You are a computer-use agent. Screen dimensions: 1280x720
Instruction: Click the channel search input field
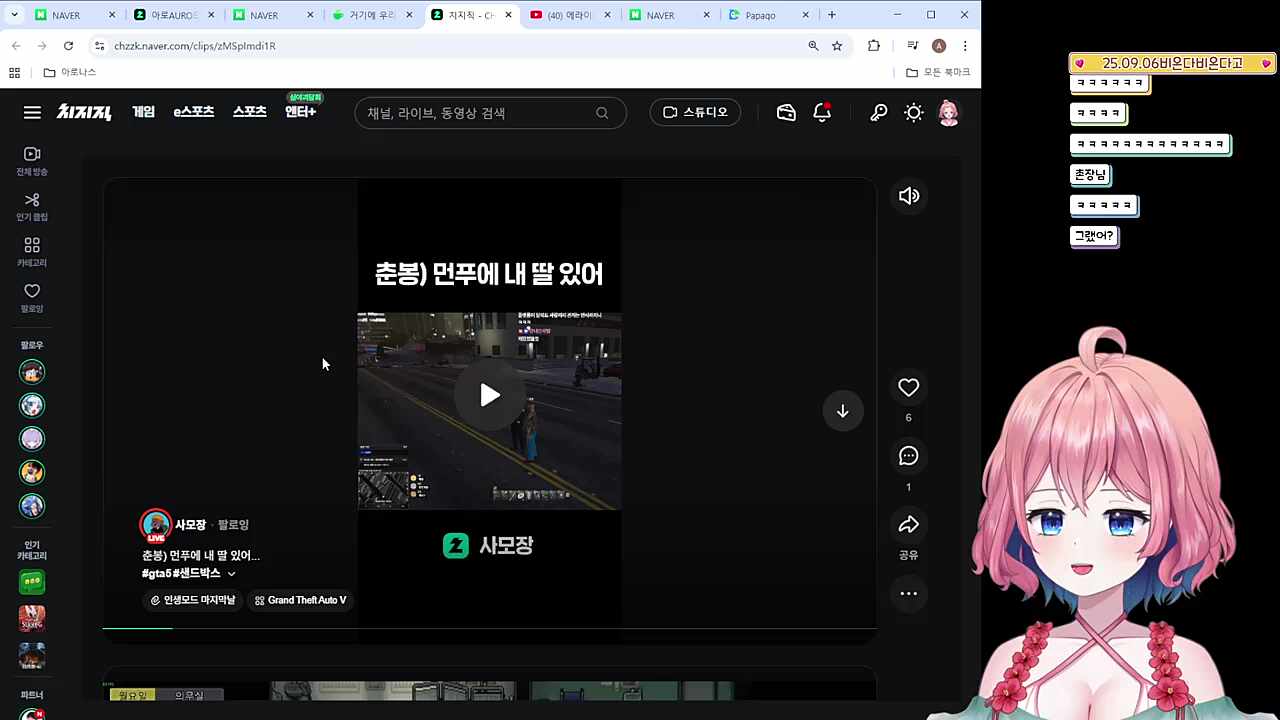pyautogui.click(x=480, y=112)
